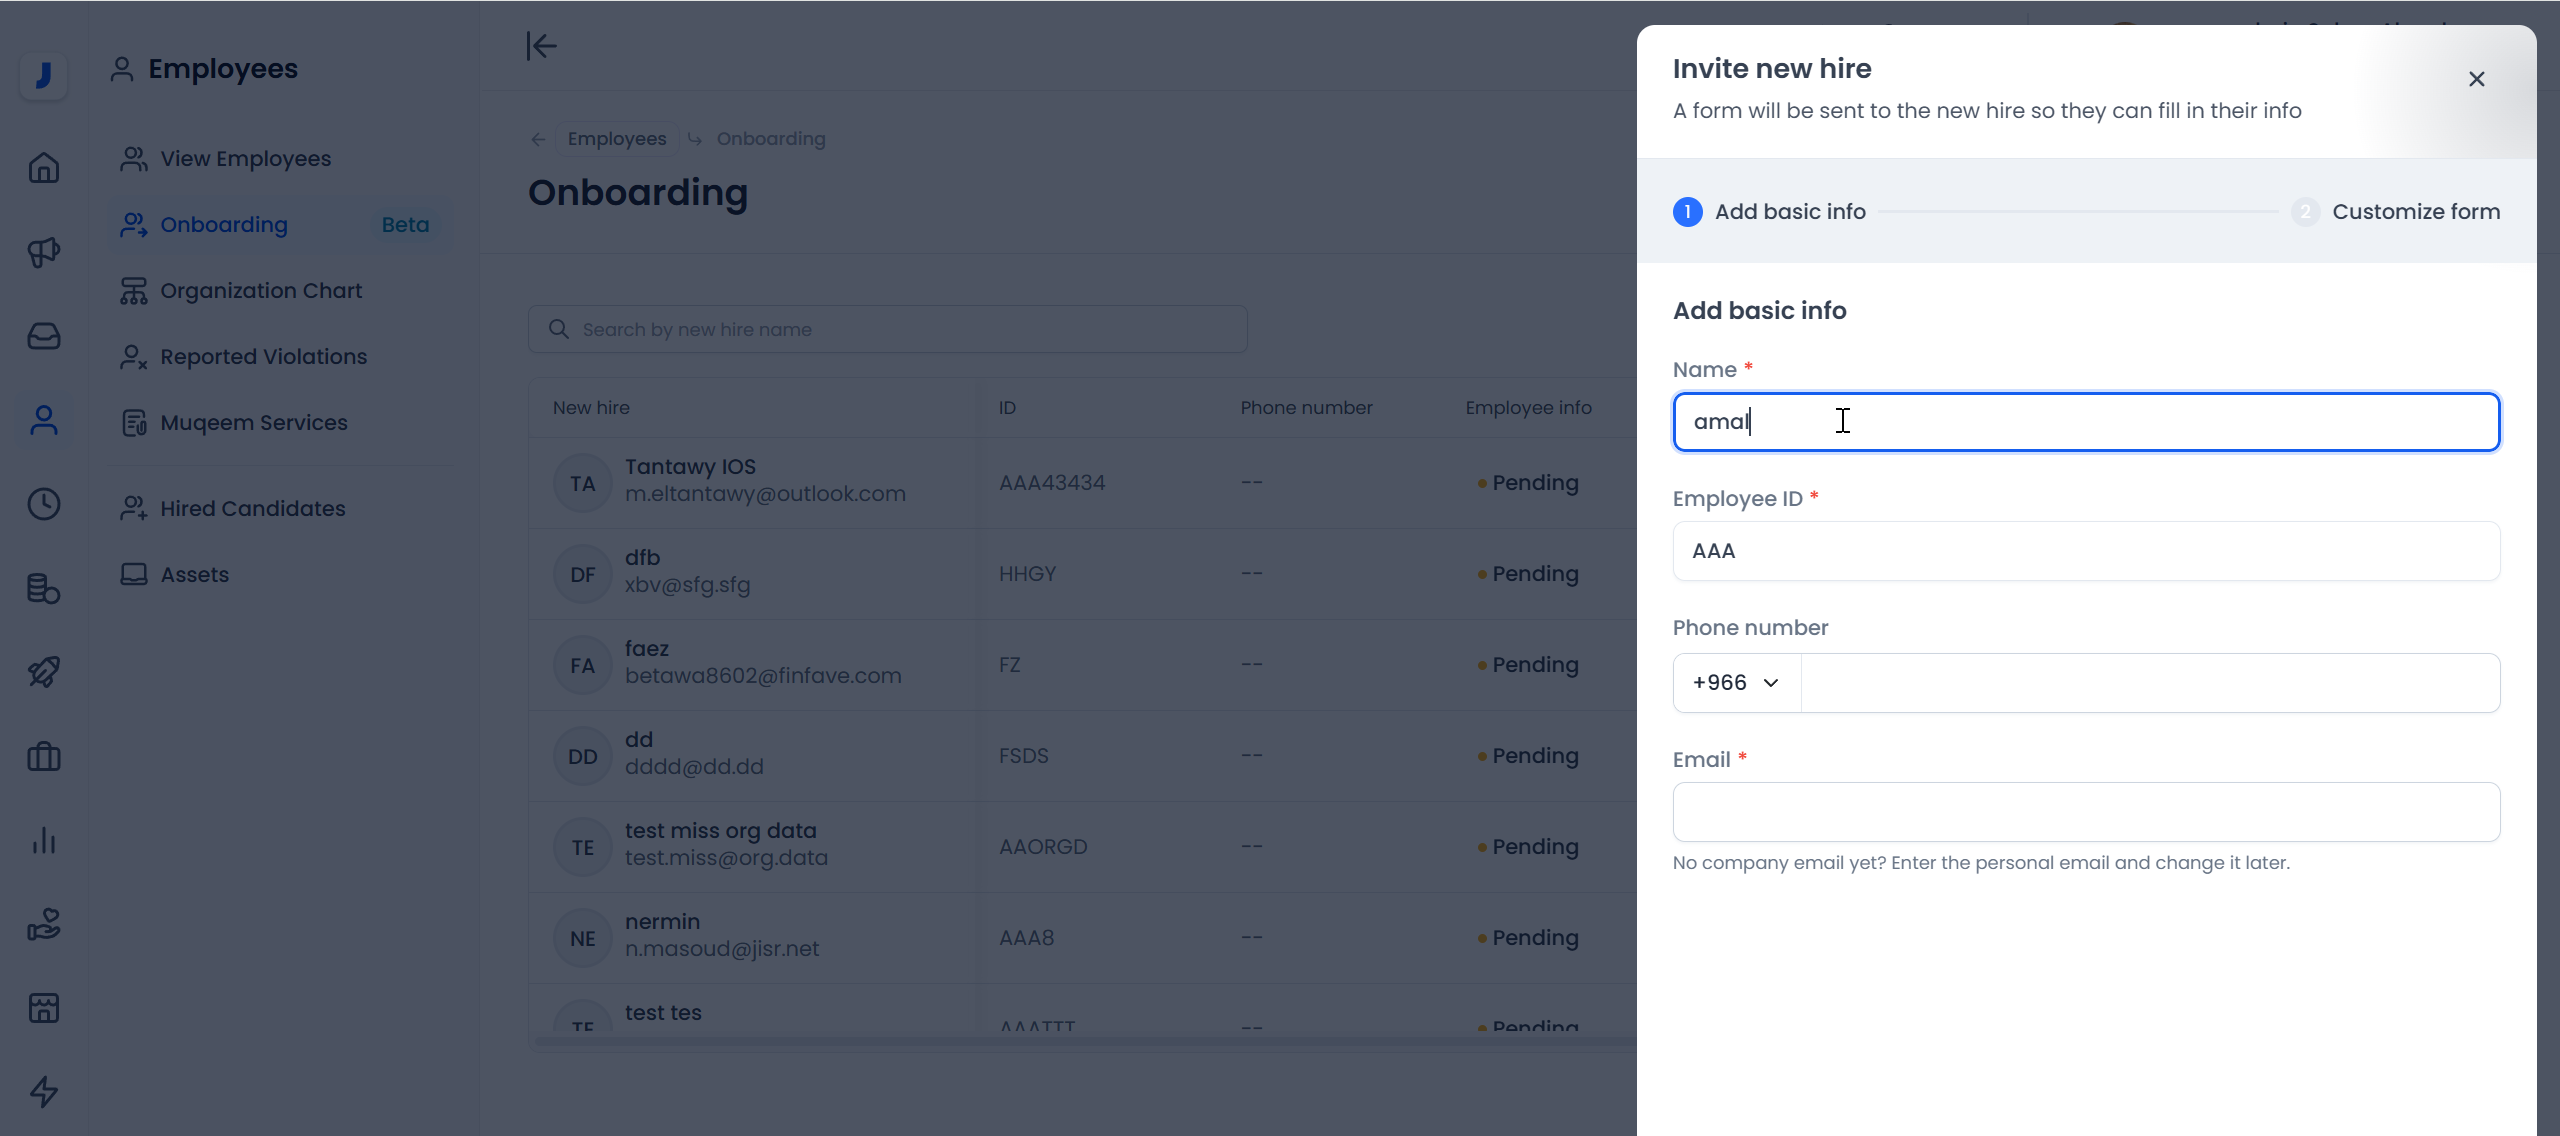Click the Email input field
The image size is (2560, 1136).
click(2086, 812)
